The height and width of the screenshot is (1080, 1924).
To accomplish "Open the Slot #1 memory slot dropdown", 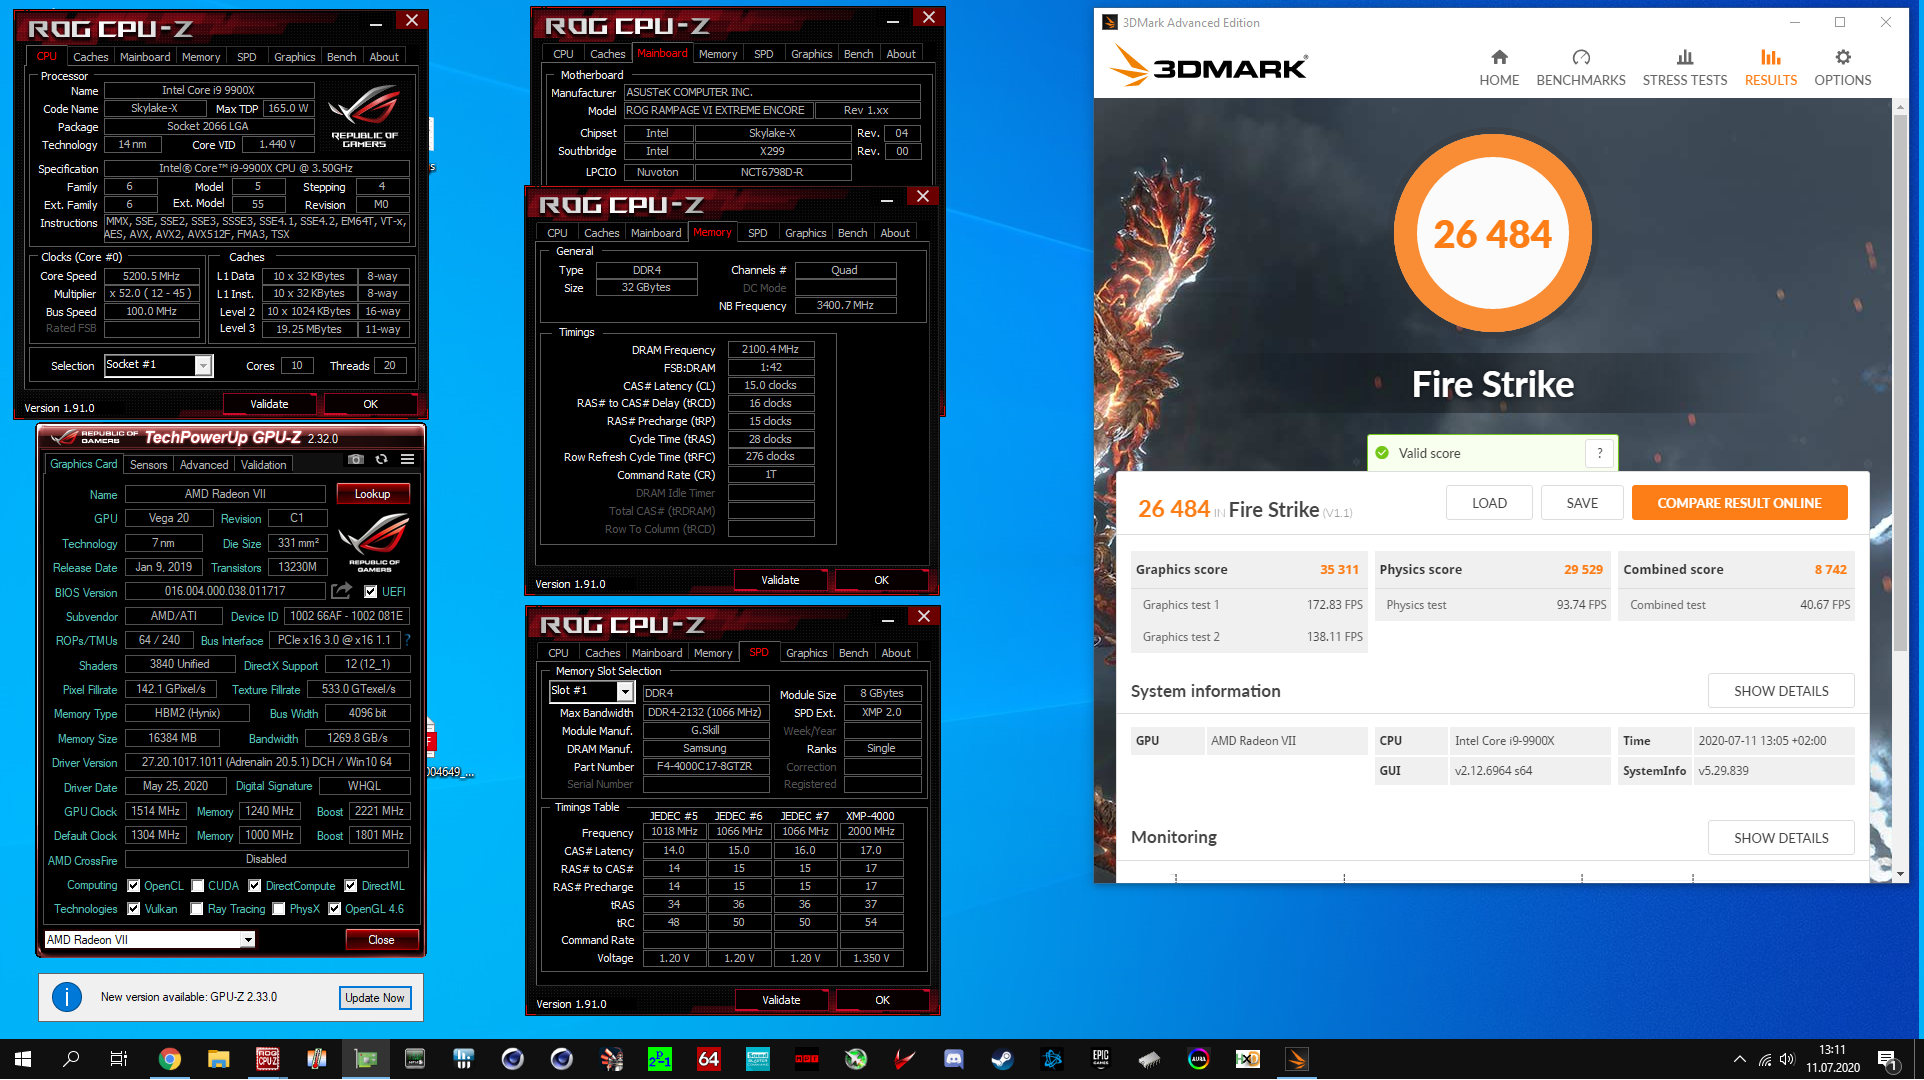I will 625,691.
